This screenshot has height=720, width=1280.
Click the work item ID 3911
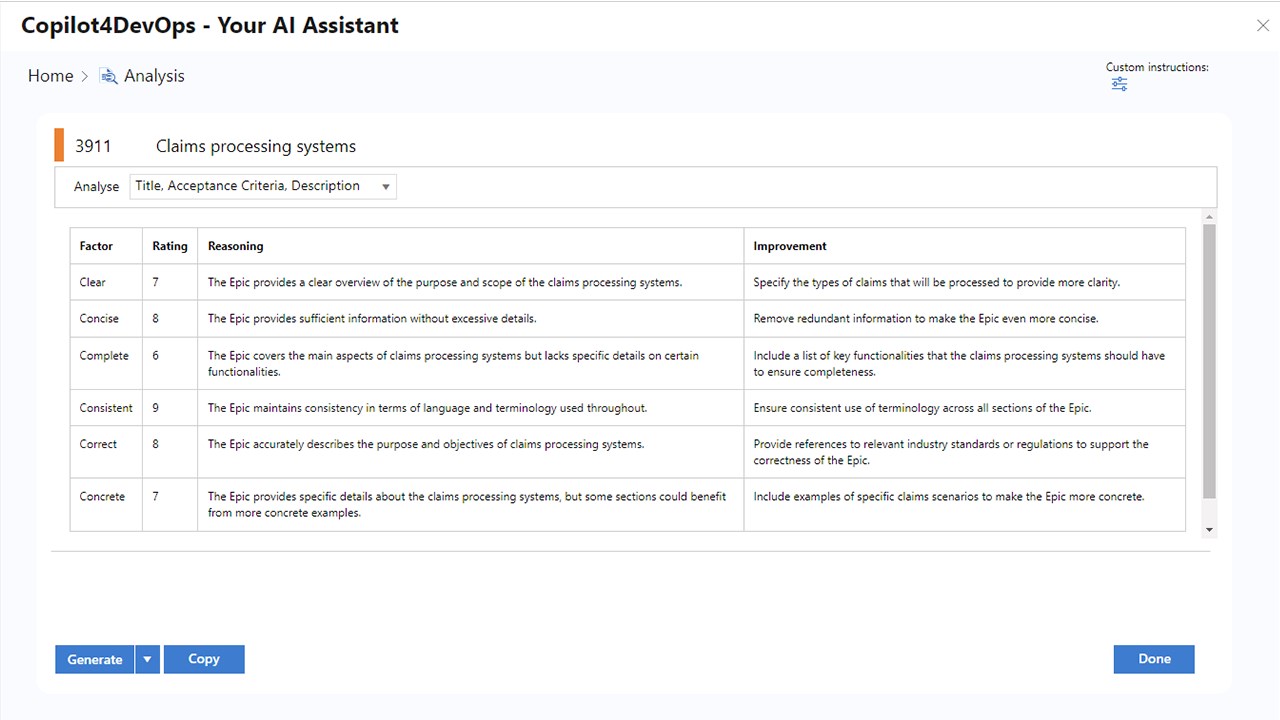click(93, 146)
